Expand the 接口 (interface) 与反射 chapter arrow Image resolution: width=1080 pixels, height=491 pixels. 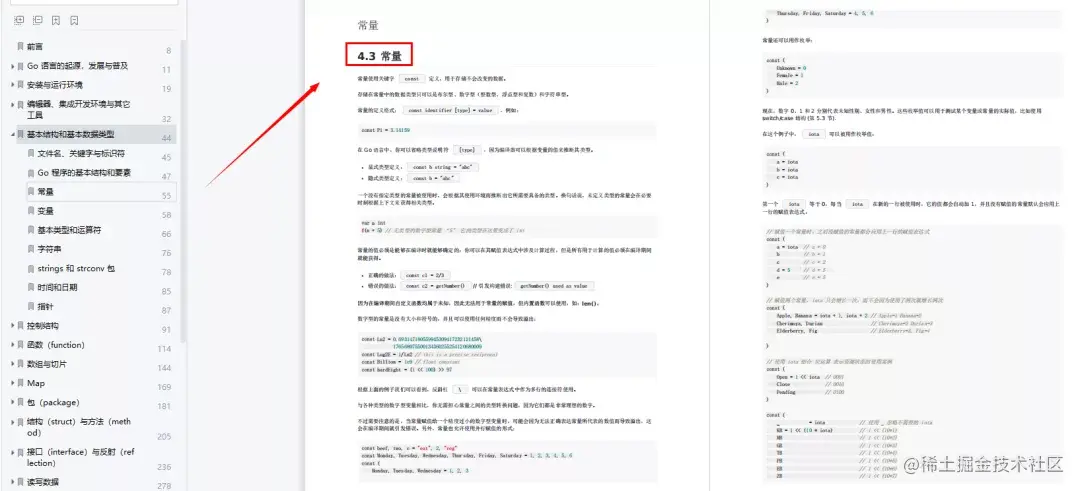pos(12,452)
